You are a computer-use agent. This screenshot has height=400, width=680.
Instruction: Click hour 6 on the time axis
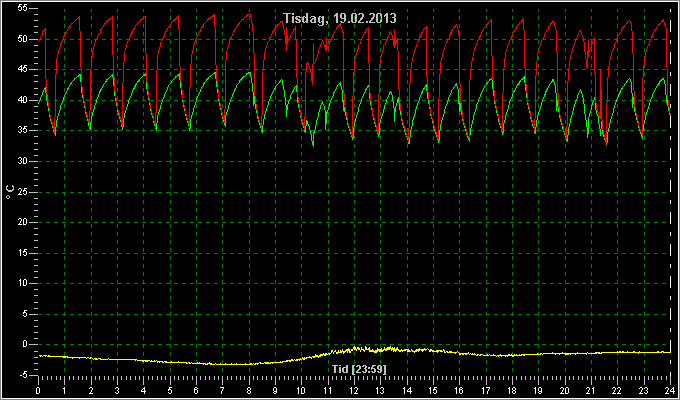196,390
